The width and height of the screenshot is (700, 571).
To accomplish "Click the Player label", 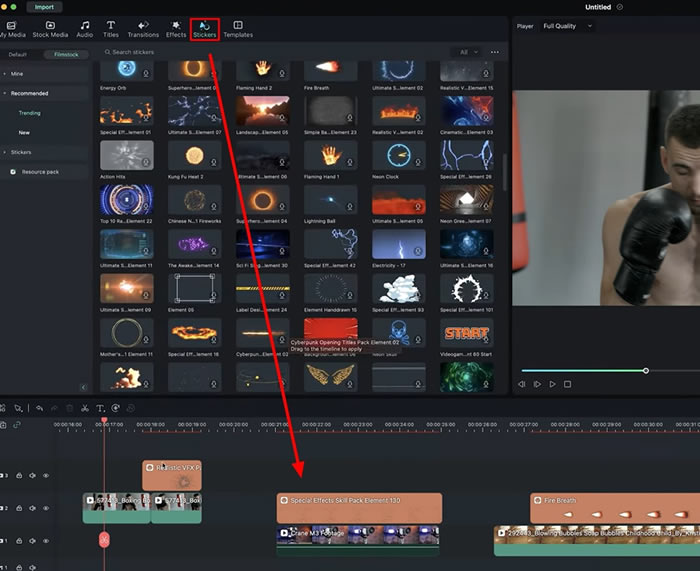I will click(x=525, y=26).
